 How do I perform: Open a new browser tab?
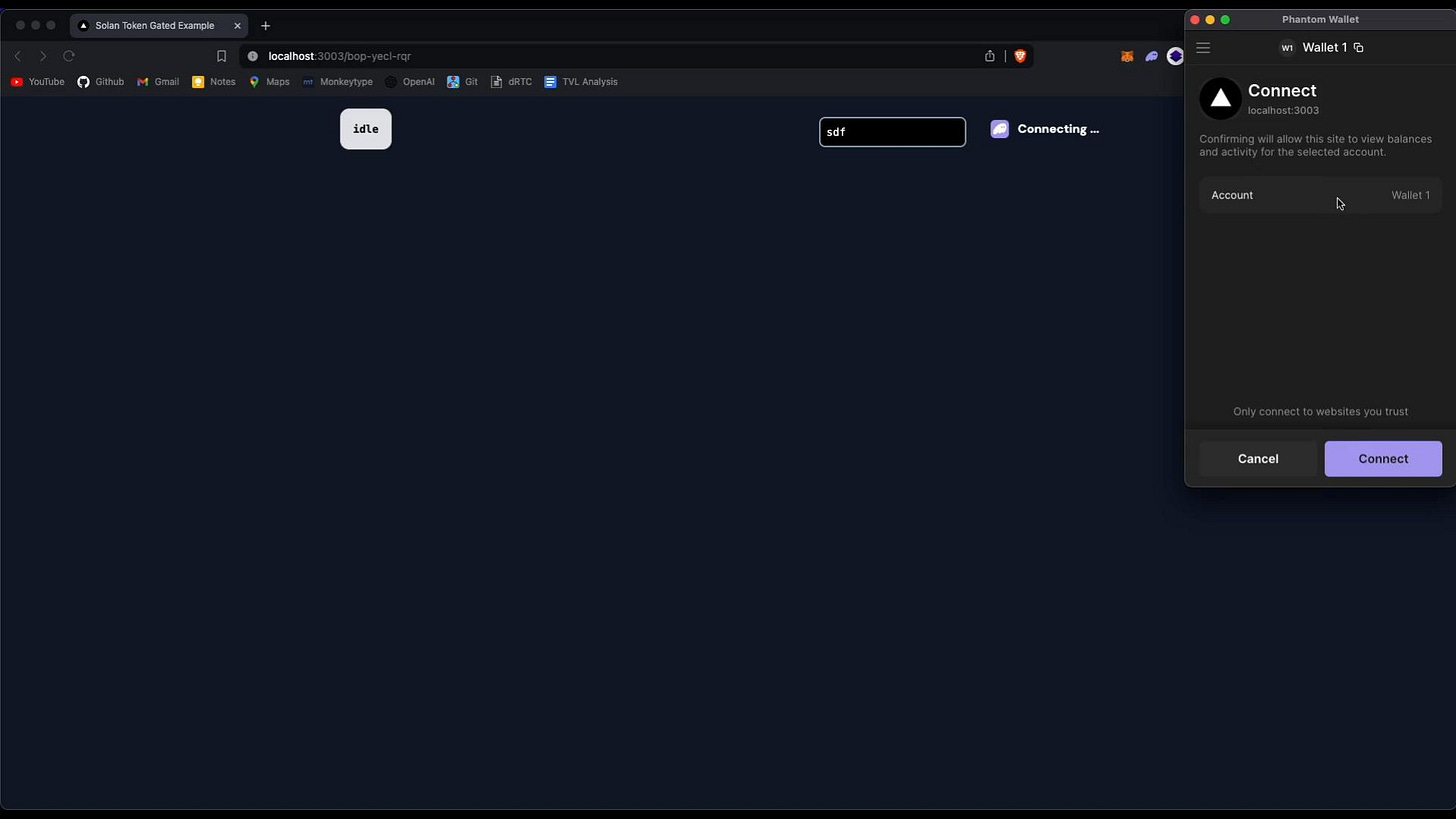click(x=265, y=26)
